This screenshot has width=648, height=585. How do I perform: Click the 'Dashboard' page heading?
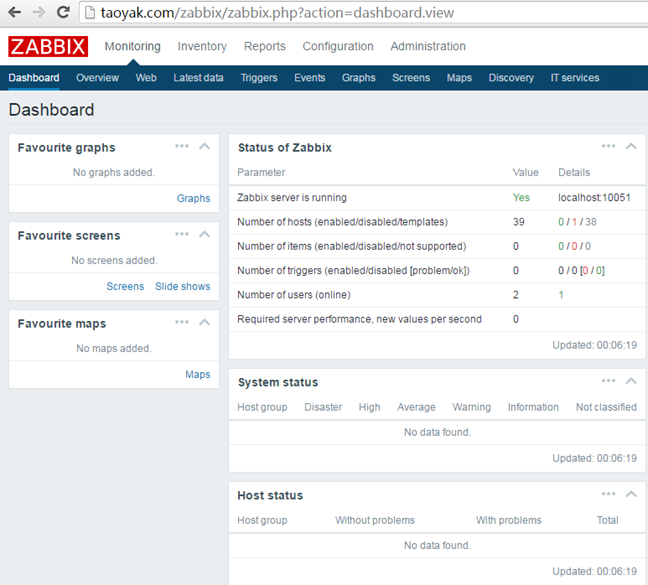[52, 110]
